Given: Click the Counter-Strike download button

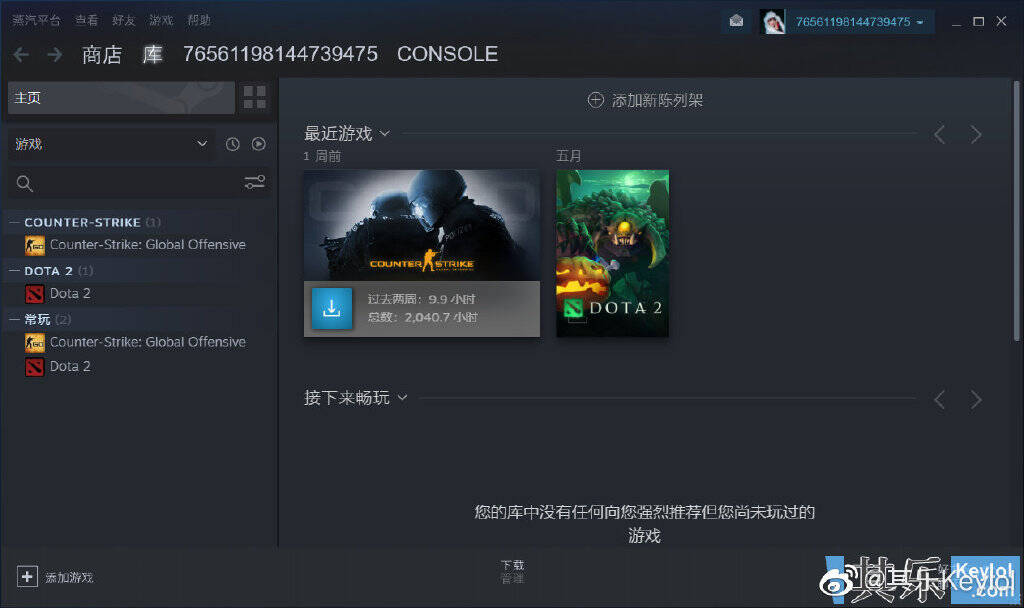Looking at the screenshot, I should point(332,308).
